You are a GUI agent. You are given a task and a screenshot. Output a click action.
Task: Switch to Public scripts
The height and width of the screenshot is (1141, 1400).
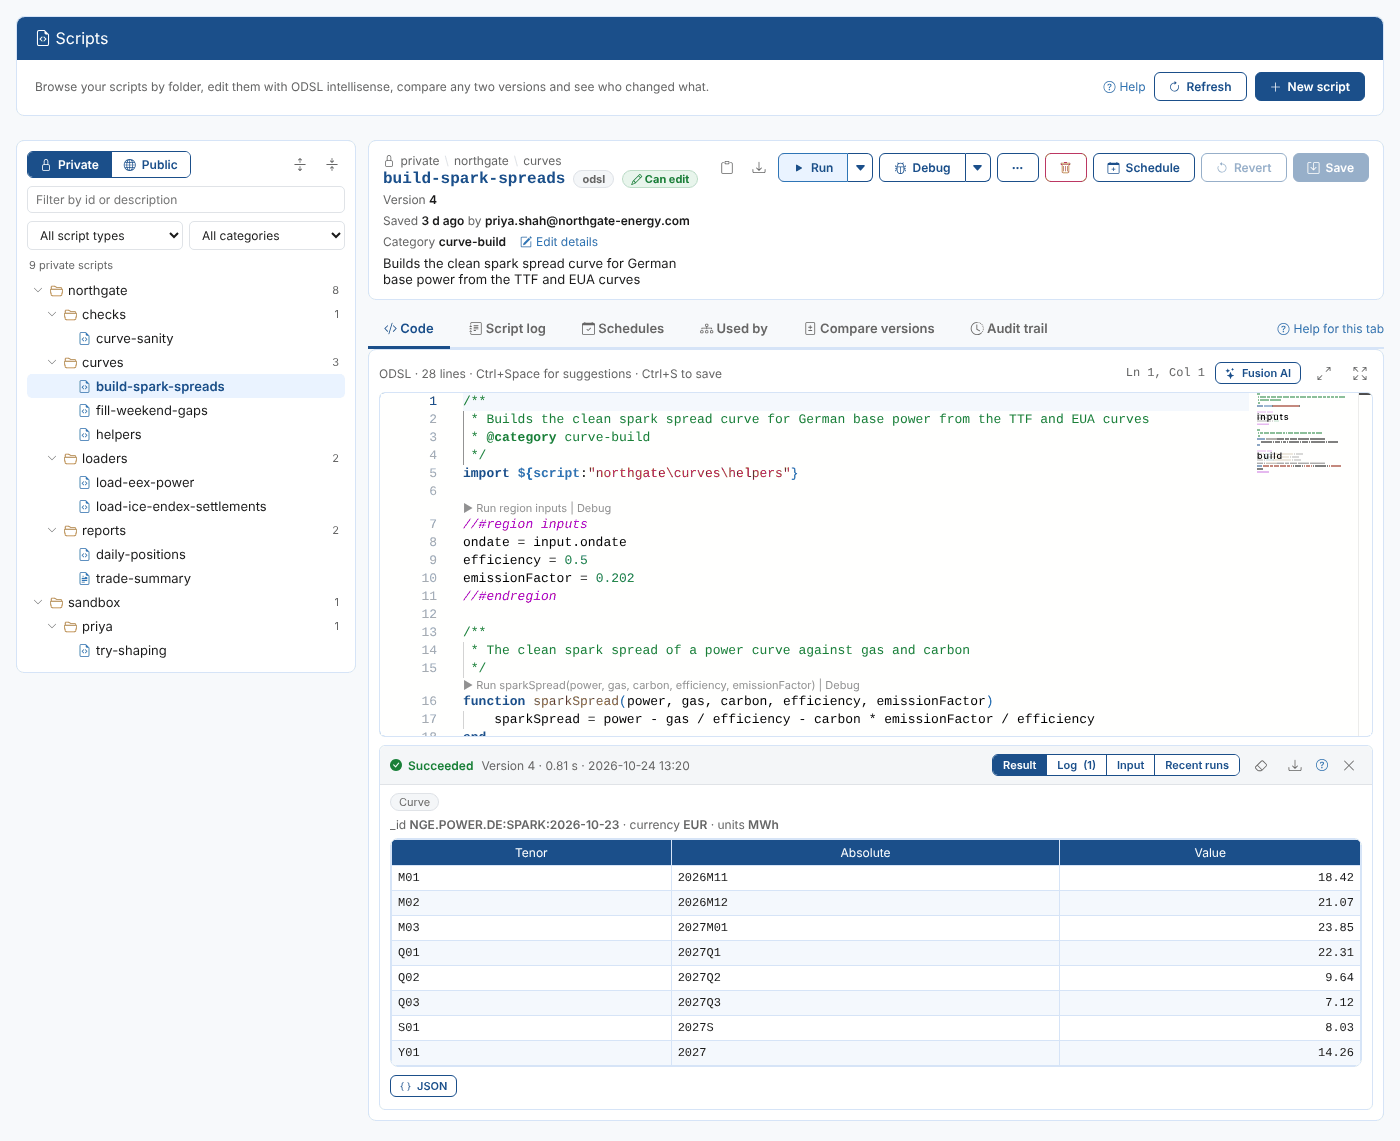tap(150, 165)
